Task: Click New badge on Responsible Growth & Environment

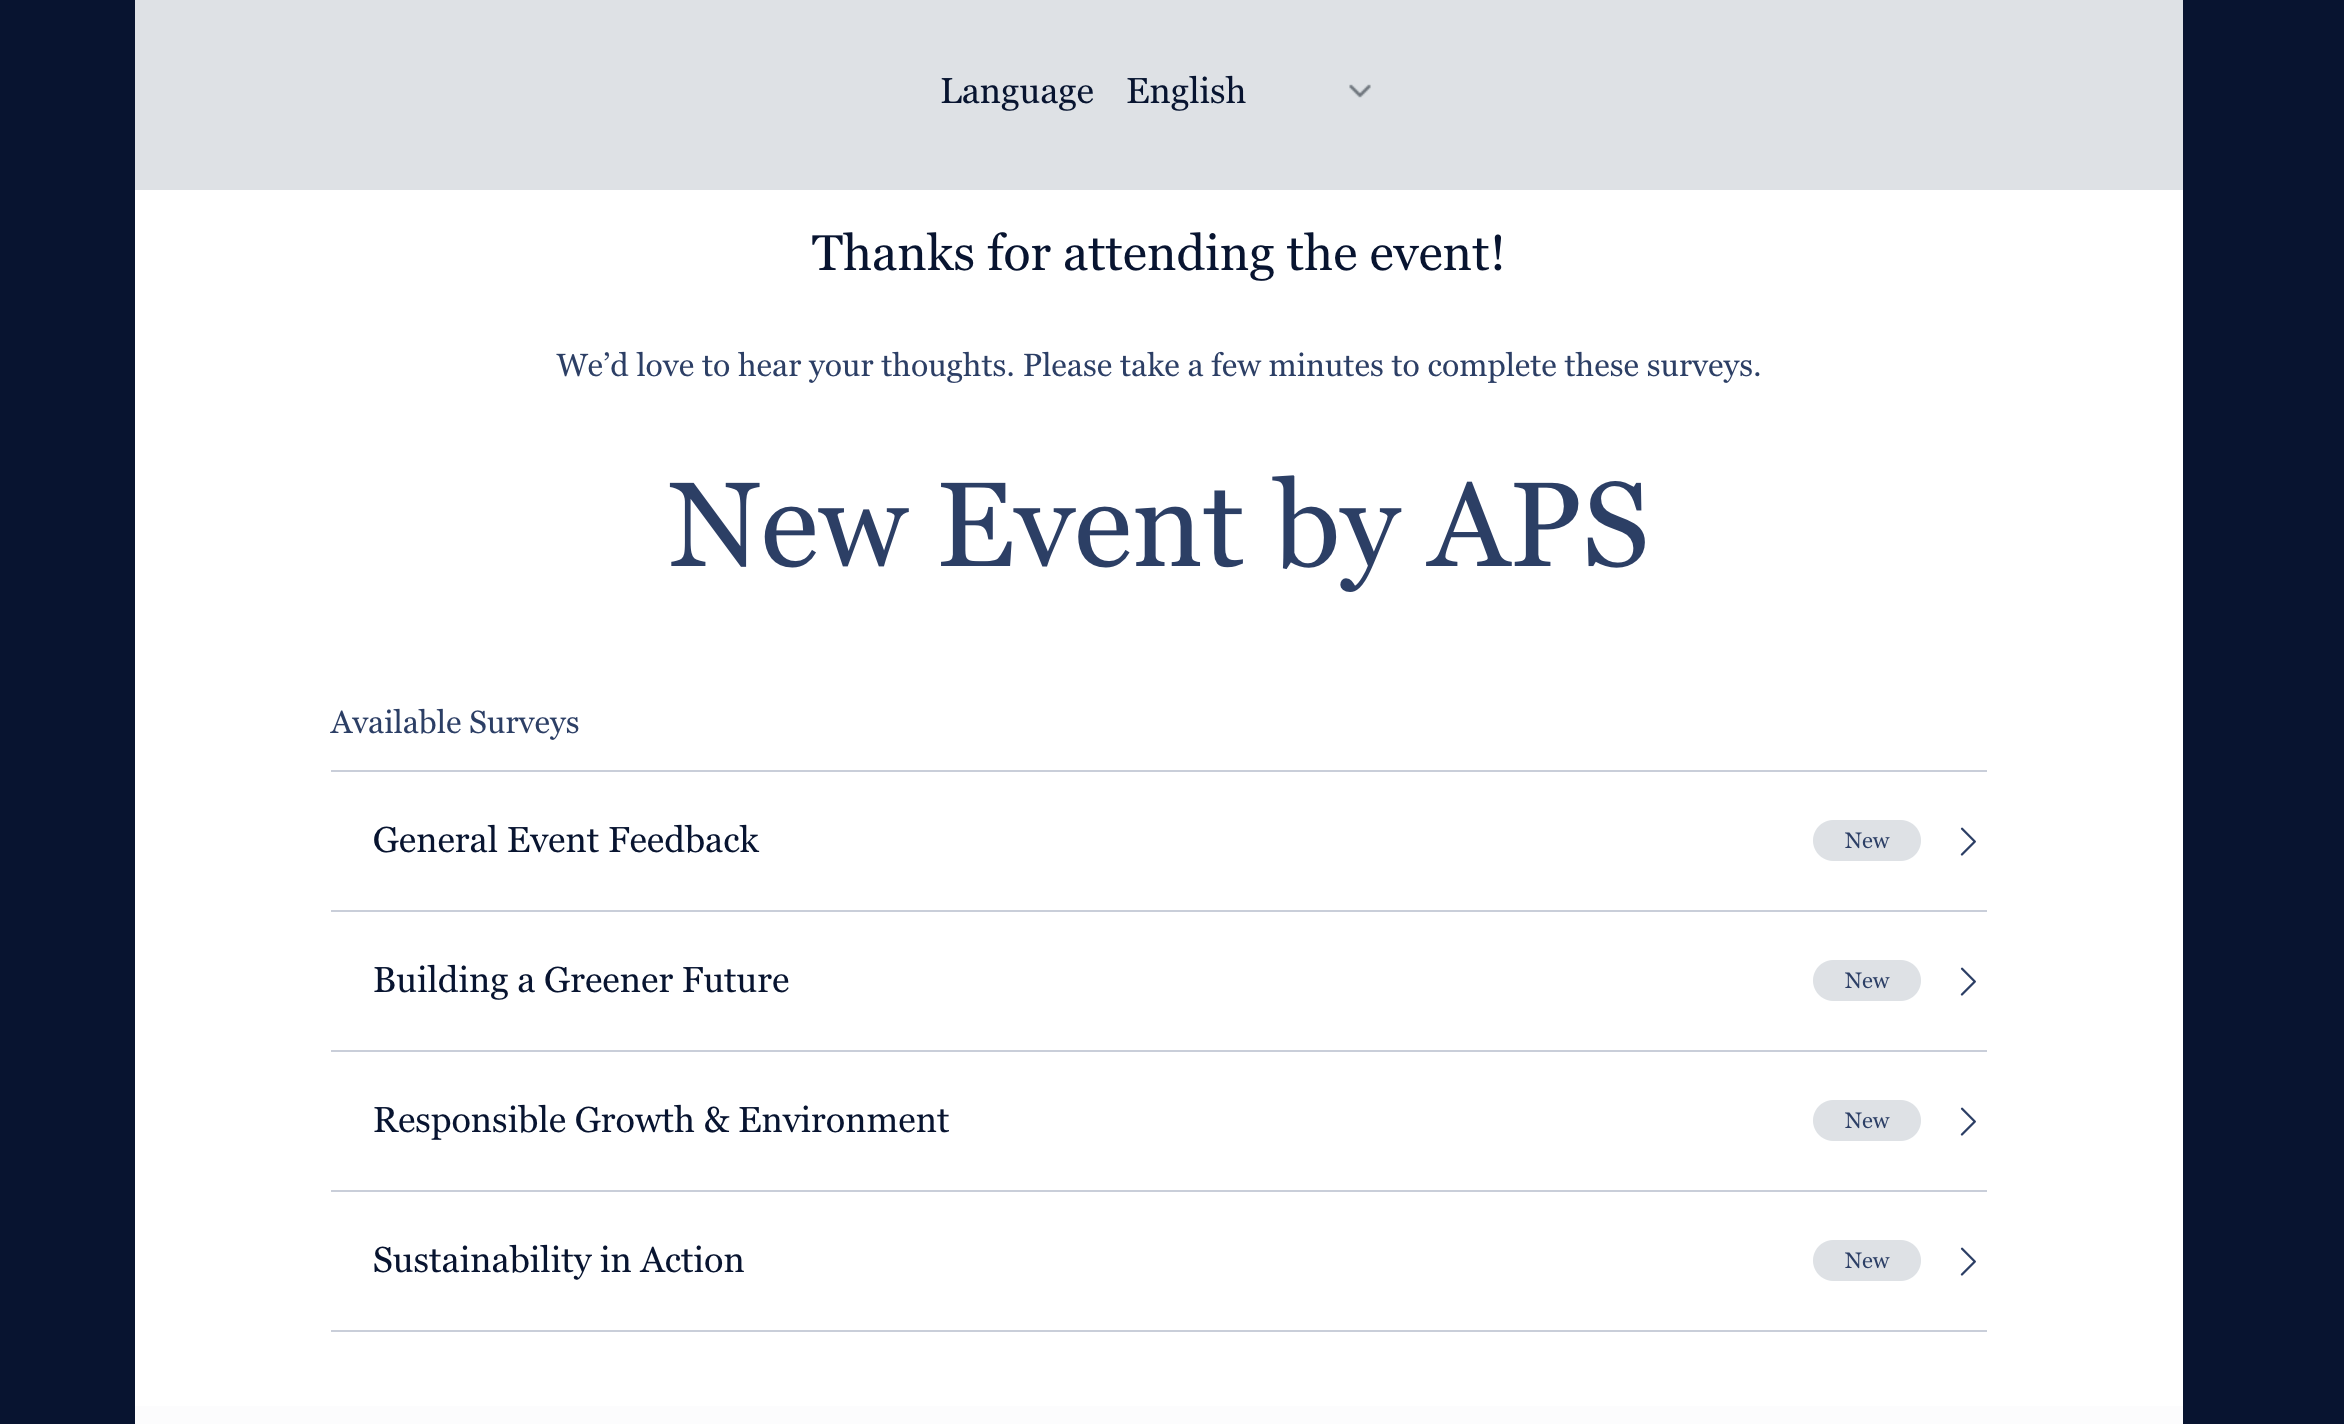Action: [1866, 1121]
